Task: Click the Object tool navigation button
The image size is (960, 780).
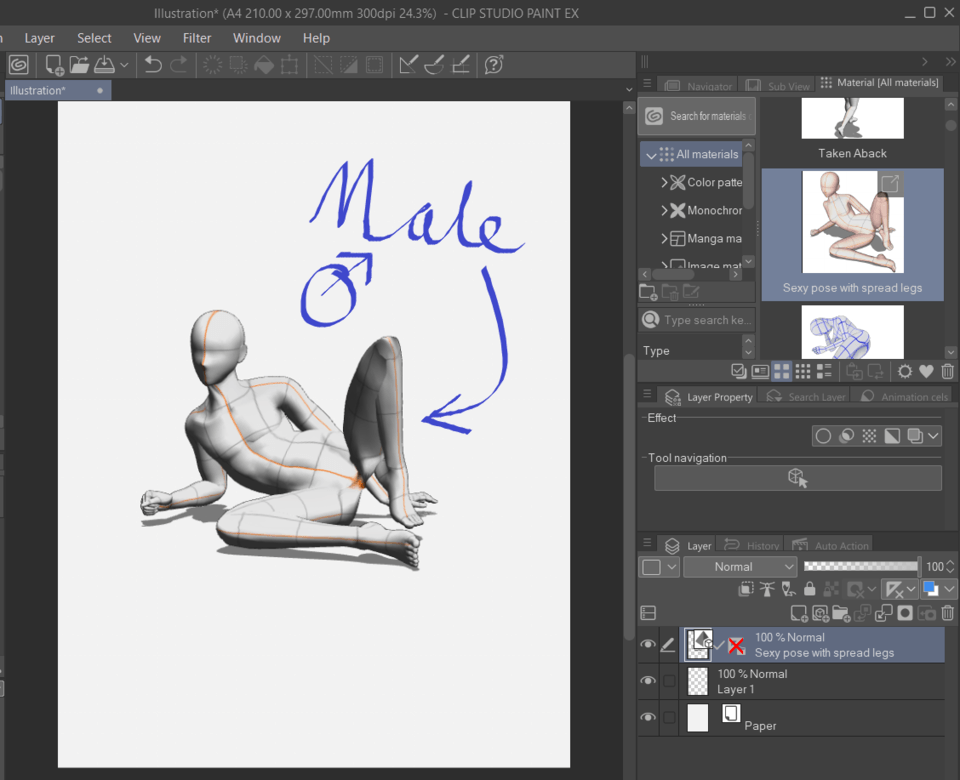Action: point(797,478)
